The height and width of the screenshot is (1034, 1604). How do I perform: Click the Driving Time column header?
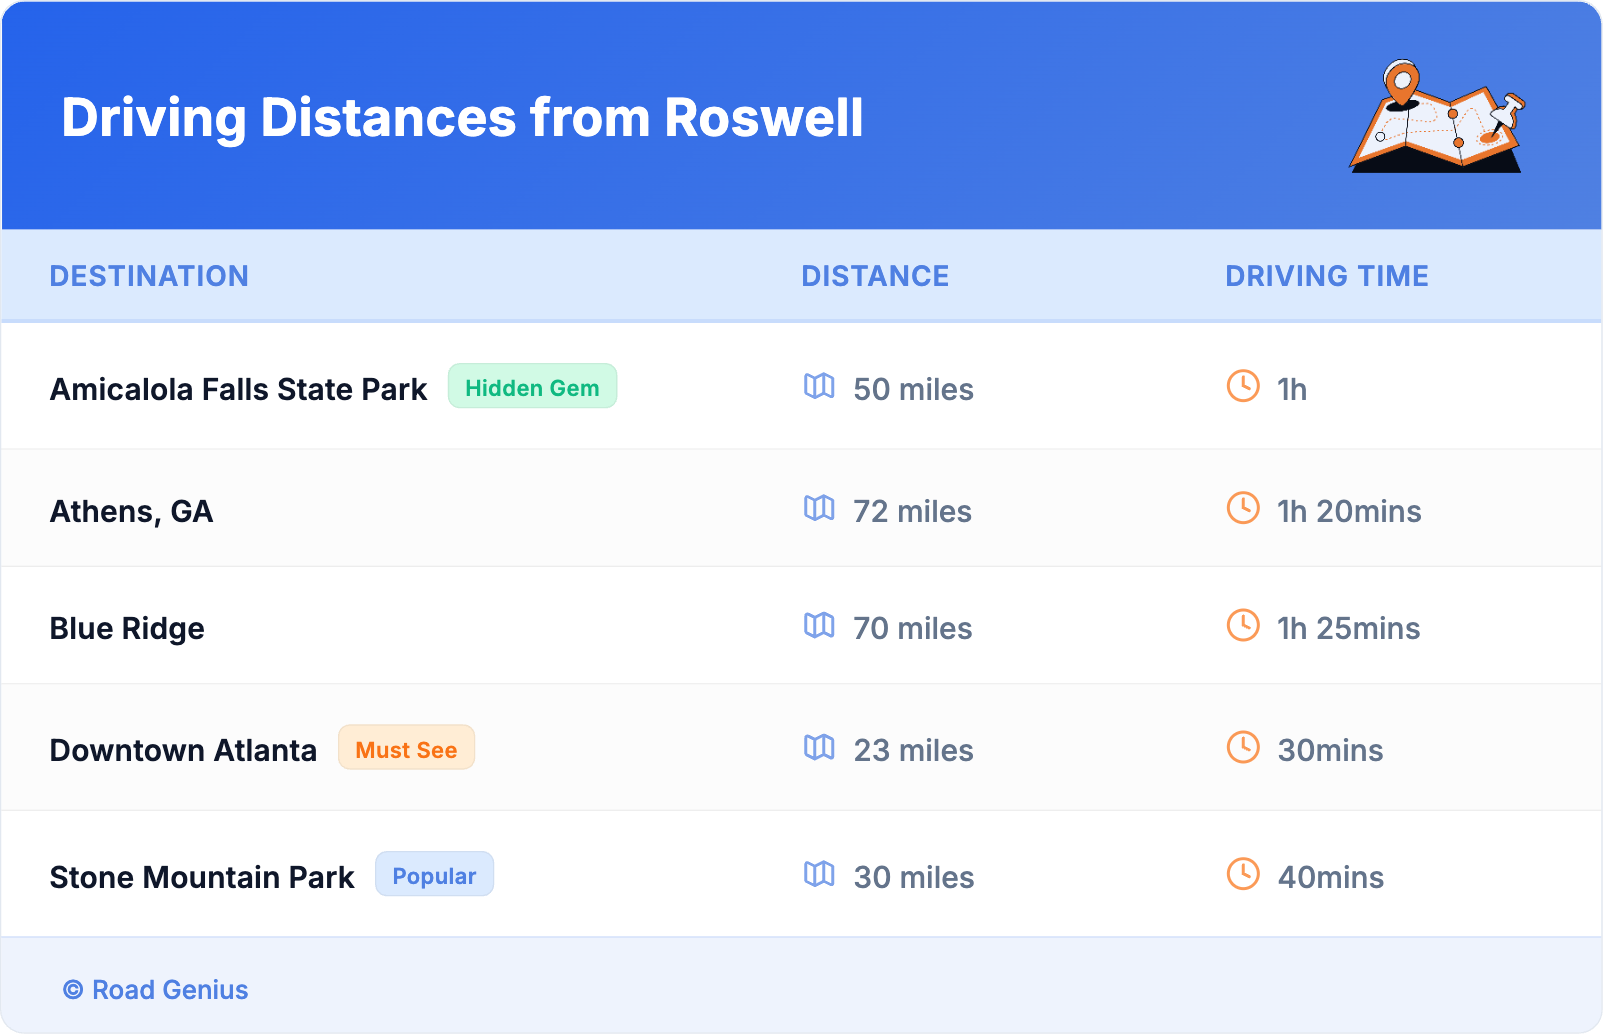(1326, 276)
